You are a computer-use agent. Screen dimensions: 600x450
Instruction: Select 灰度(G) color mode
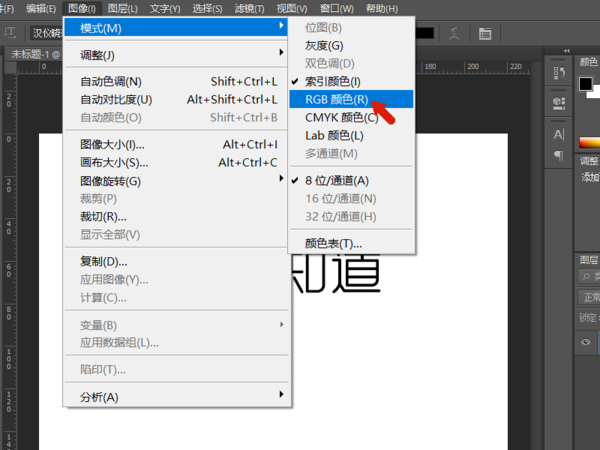click(351, 46)
